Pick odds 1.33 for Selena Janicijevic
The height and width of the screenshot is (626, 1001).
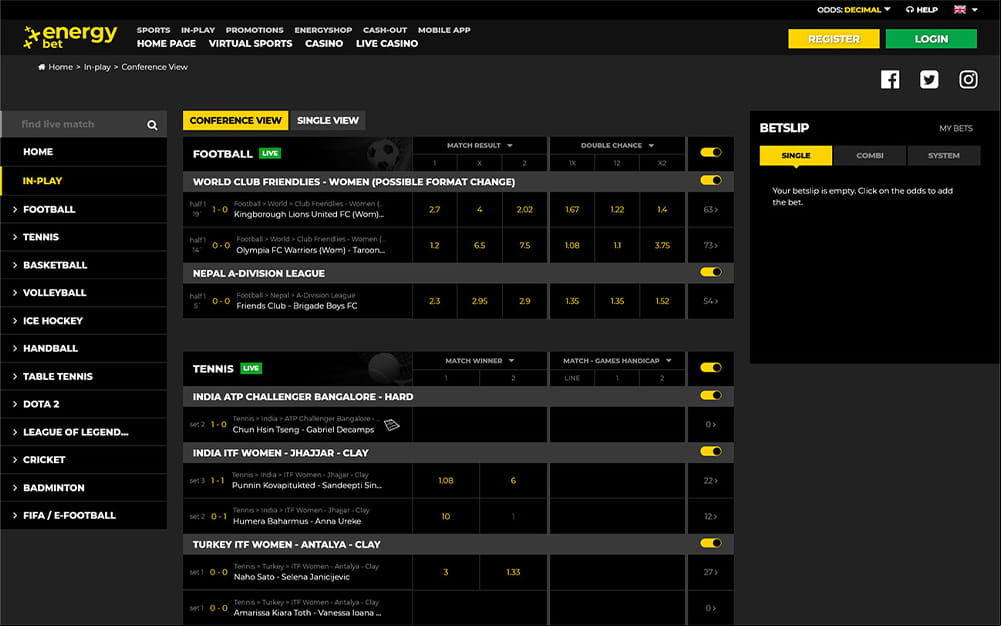point(513,572)
